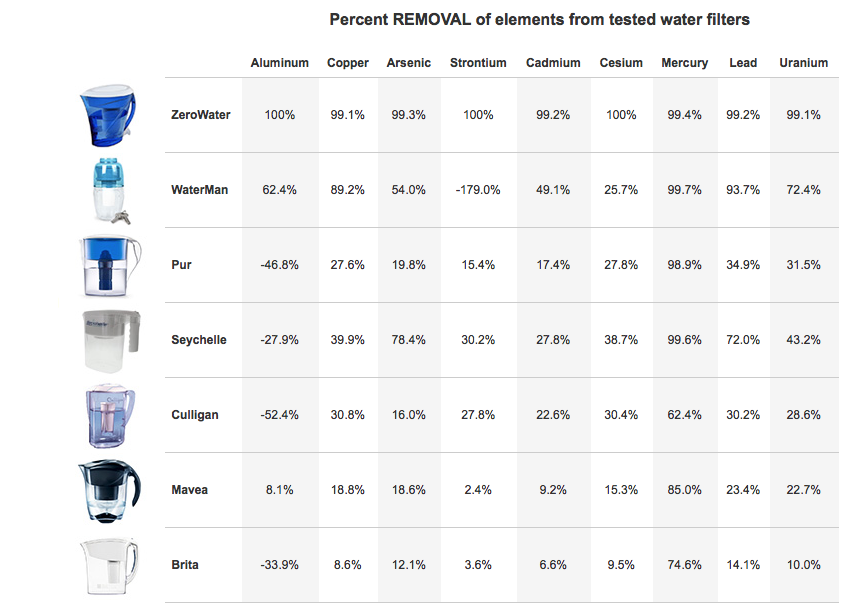Click the Cadmium column header
The height and width of the screenshot is (615, 860).
coord(553,63)
